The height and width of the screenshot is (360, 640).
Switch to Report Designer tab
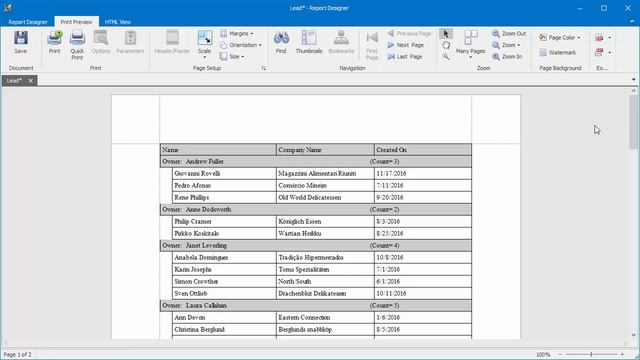(28, 22)
